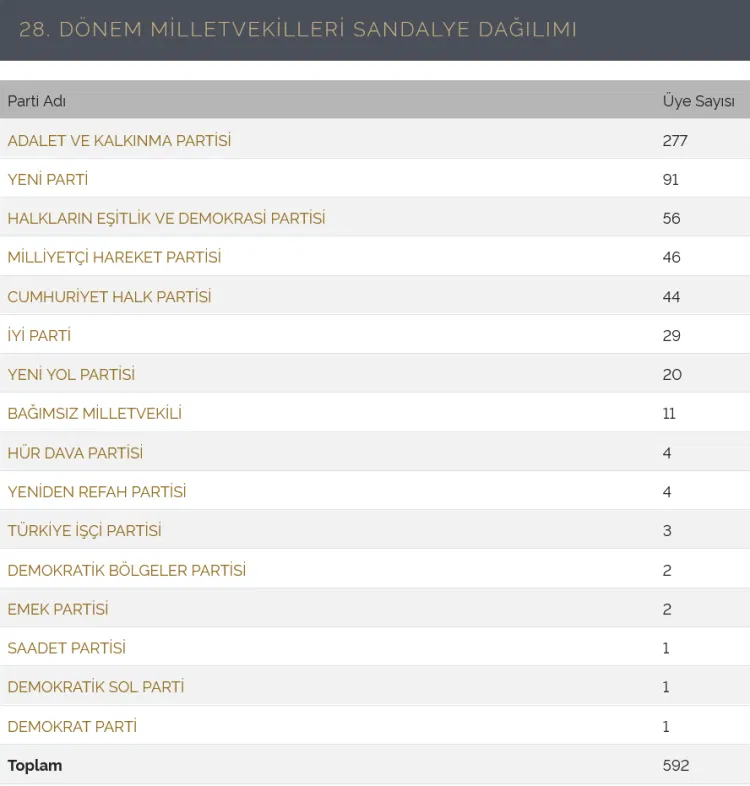
Task: Click YENİDEN REFAH PARTİSİ link
Action: (97, 492)
